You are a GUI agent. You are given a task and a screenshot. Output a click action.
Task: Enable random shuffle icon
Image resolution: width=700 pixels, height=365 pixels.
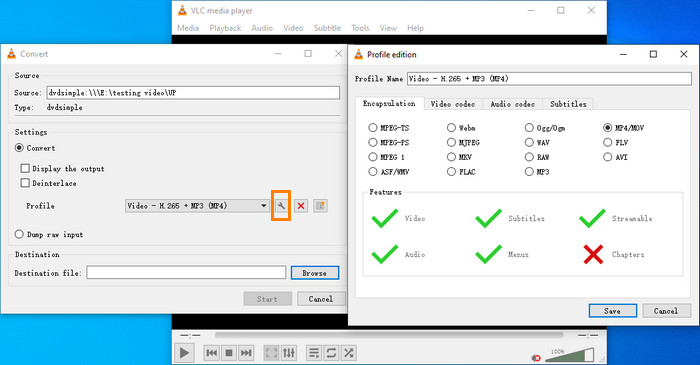tap(349, 353)
